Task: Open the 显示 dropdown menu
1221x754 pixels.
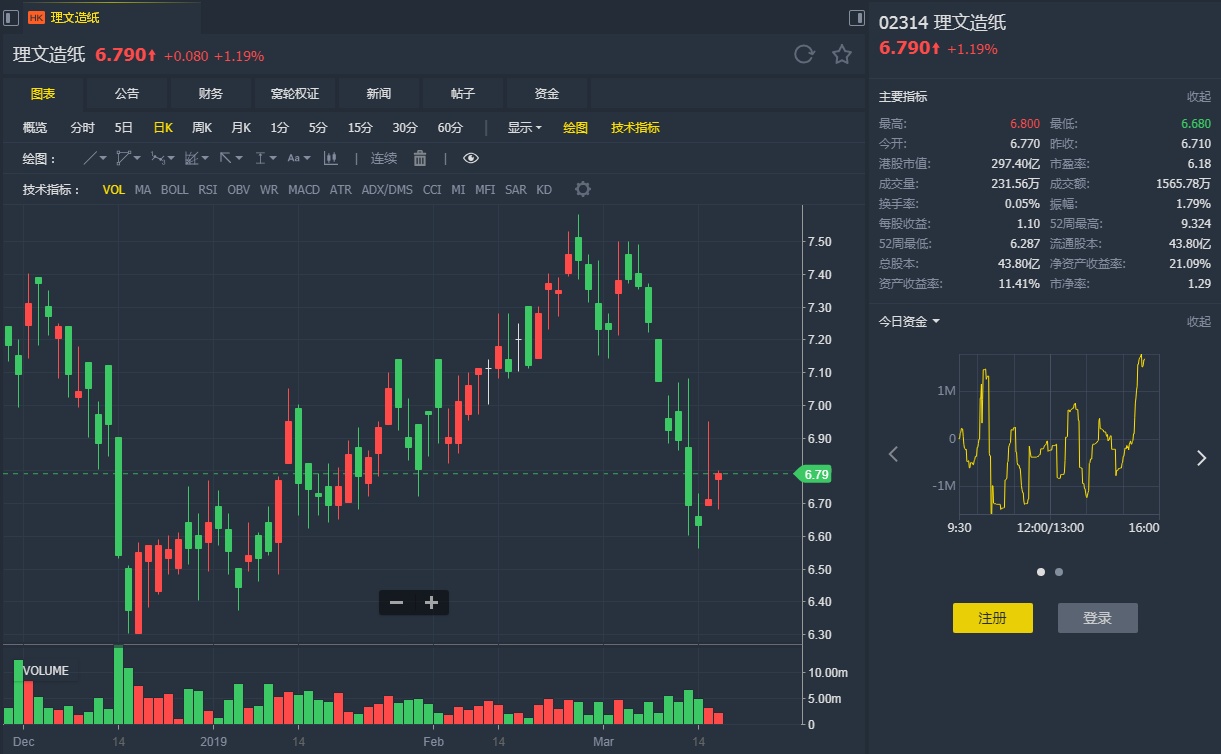Action: click(524, 127)
